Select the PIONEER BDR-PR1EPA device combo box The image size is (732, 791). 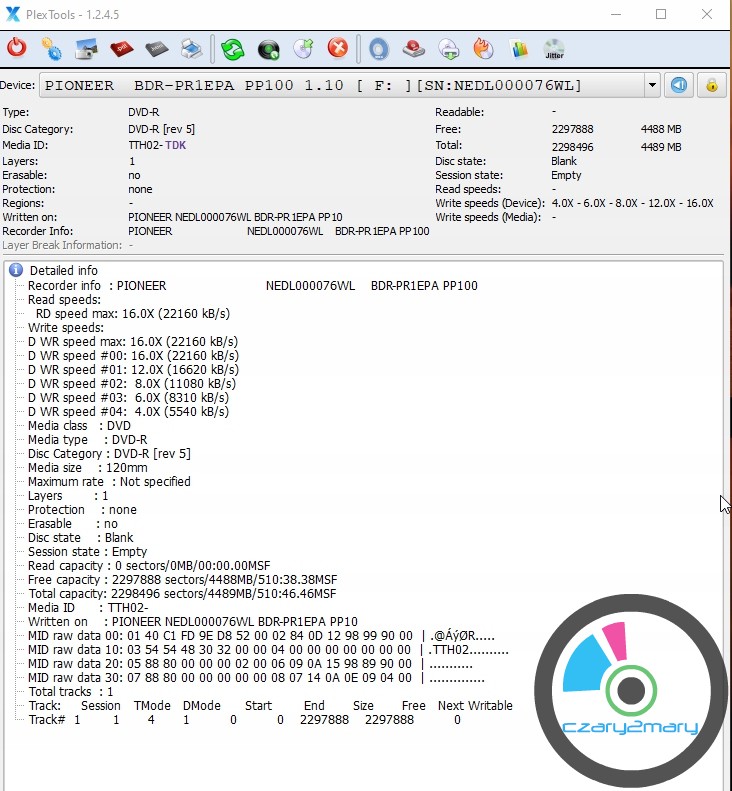click(340, 85)
